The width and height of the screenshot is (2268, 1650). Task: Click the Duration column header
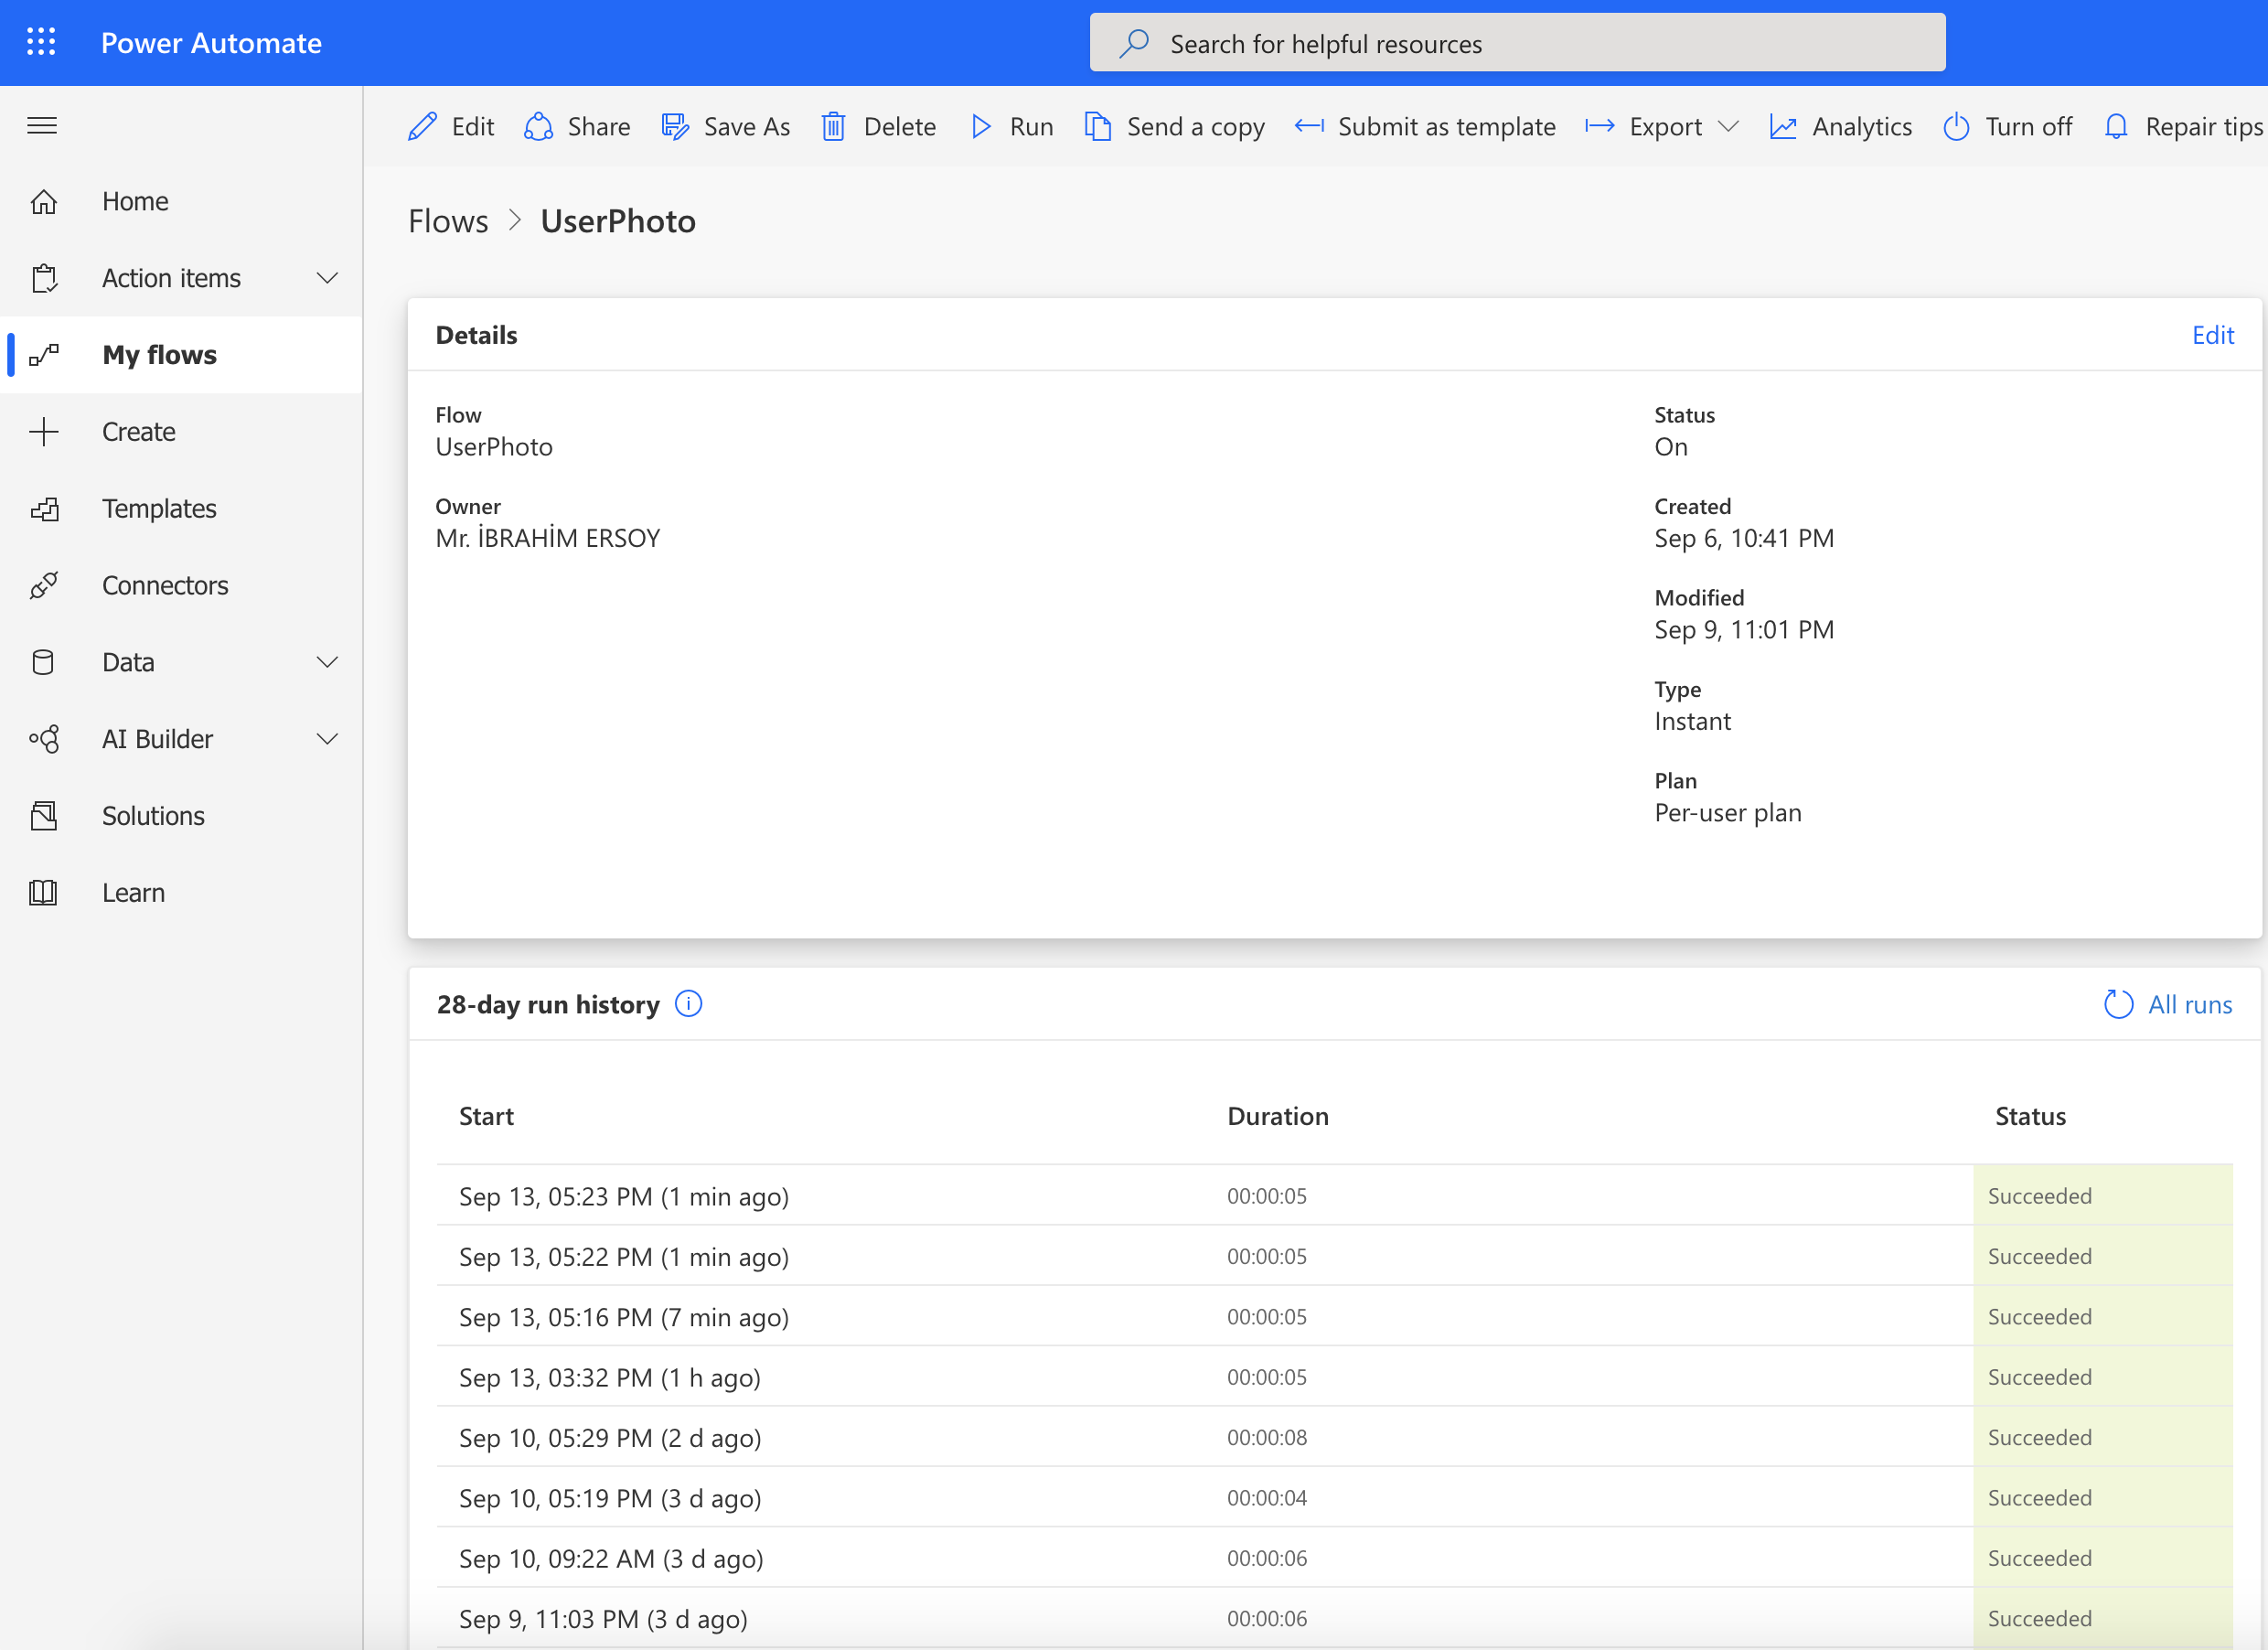click(x=1278, y=1116)
